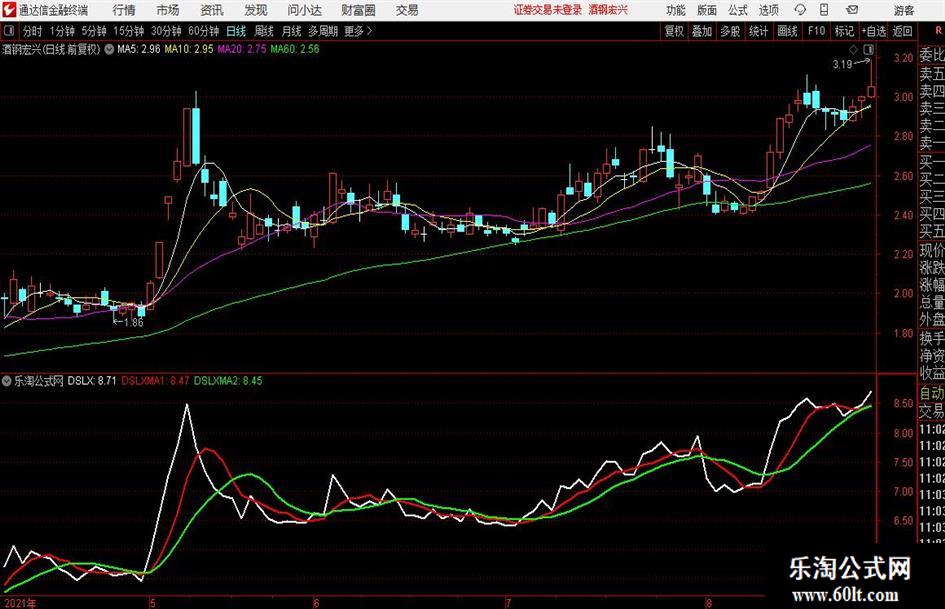Click the 标记 mark button
Viewport: 945px width, 609px height.
tap(844, 31)
